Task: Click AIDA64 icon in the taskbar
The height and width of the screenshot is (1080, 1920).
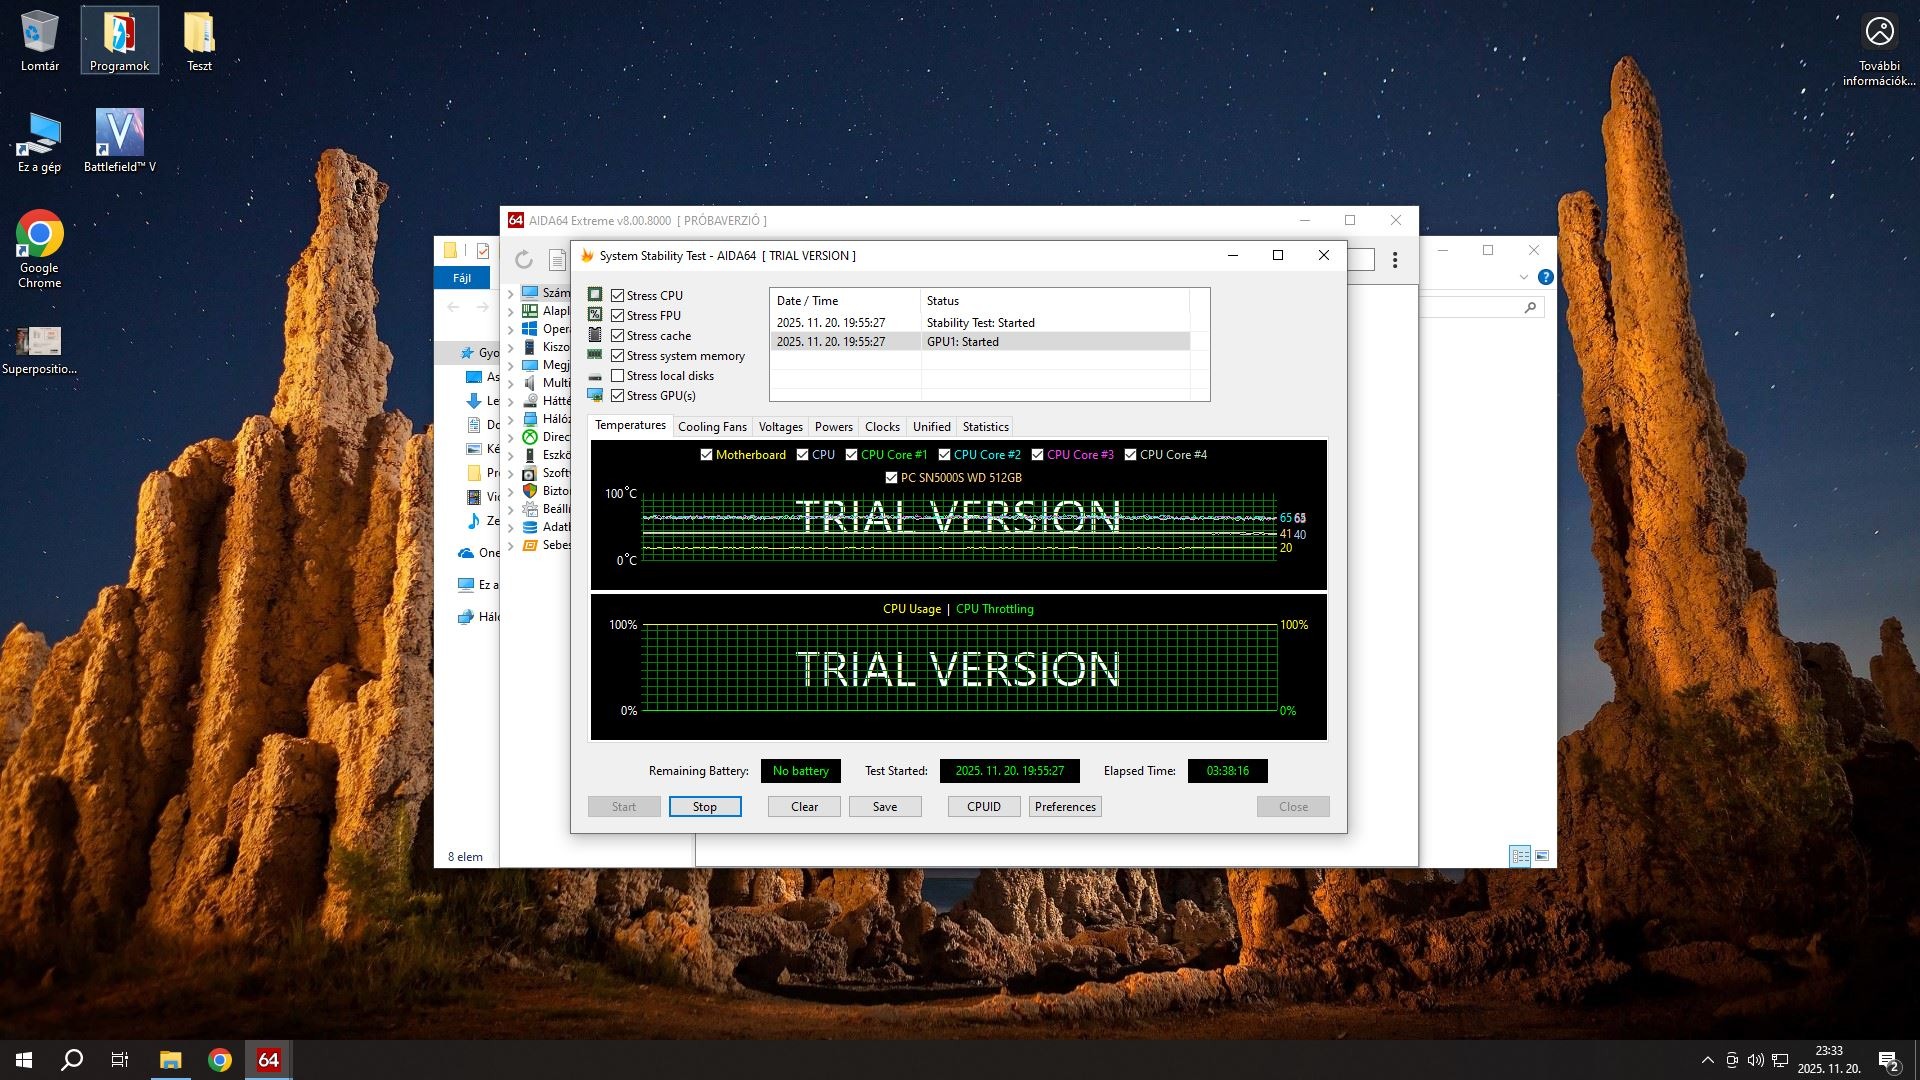Action: point(268,1060)
